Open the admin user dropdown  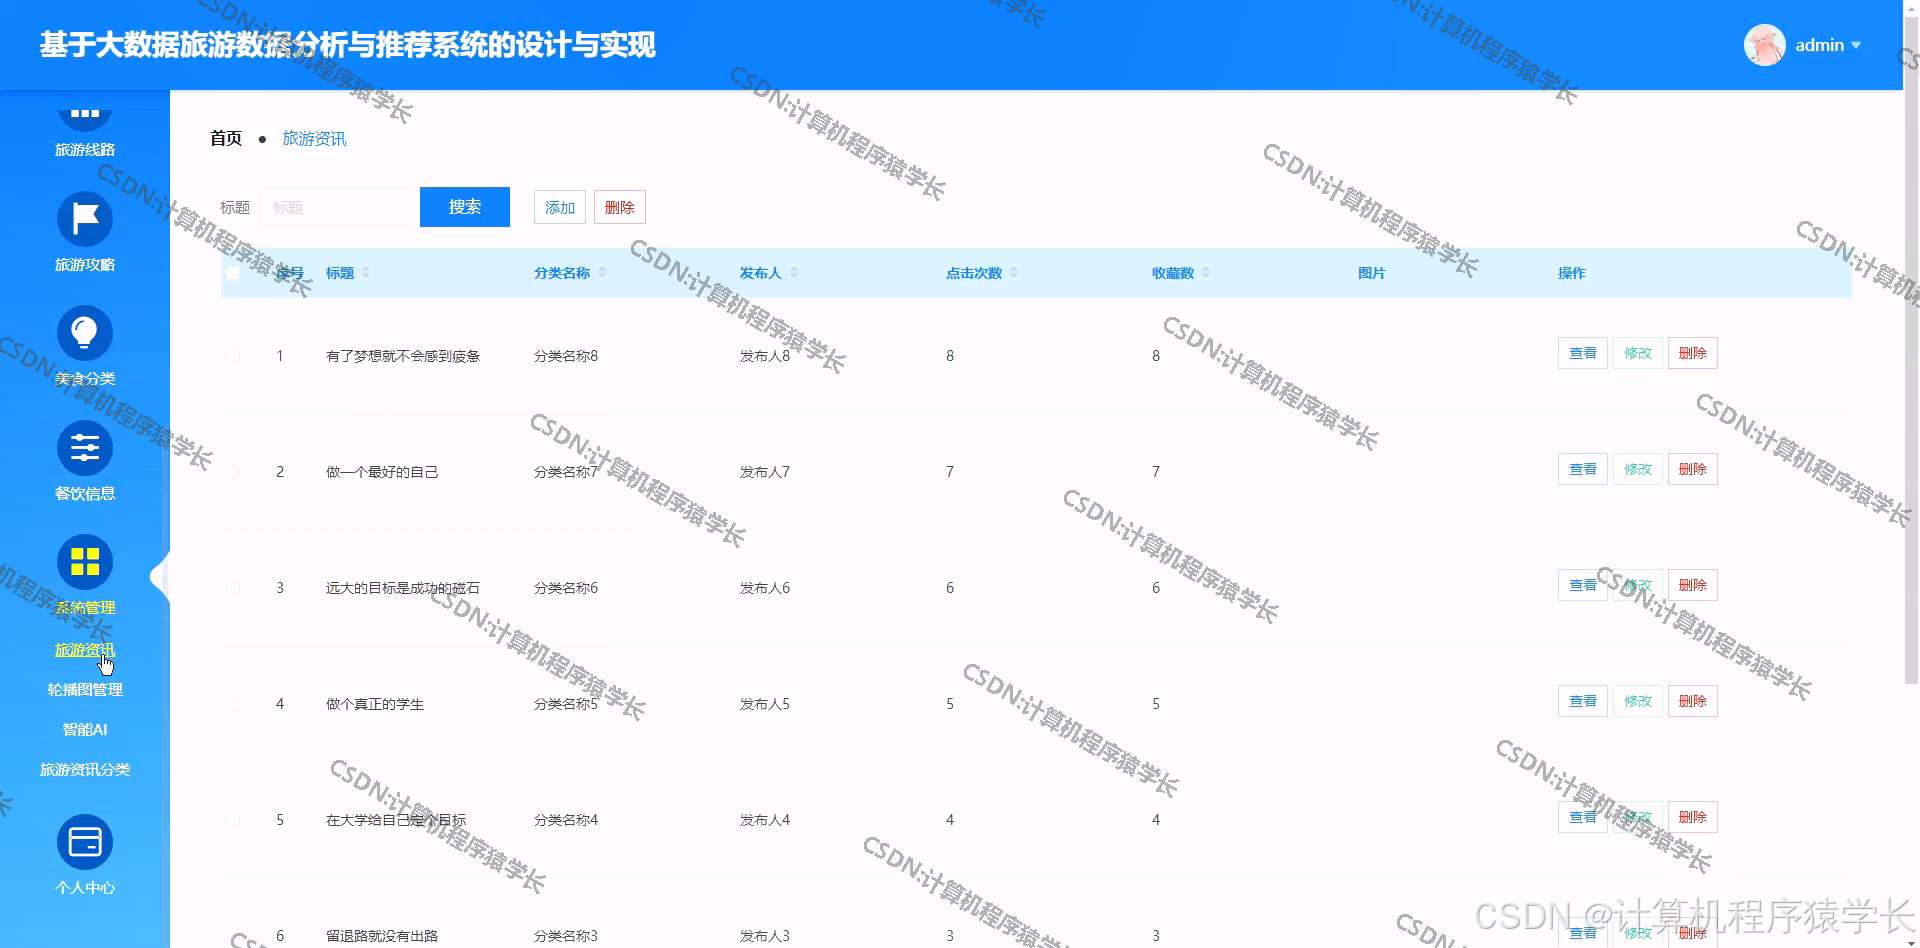[x=1828, y=45]
